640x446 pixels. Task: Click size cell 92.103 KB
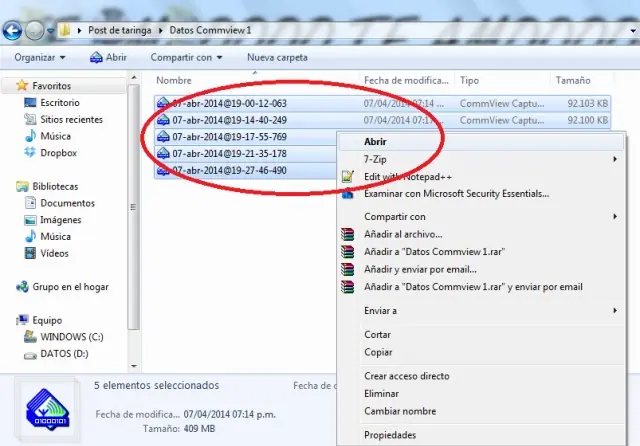tap(587, 103)
